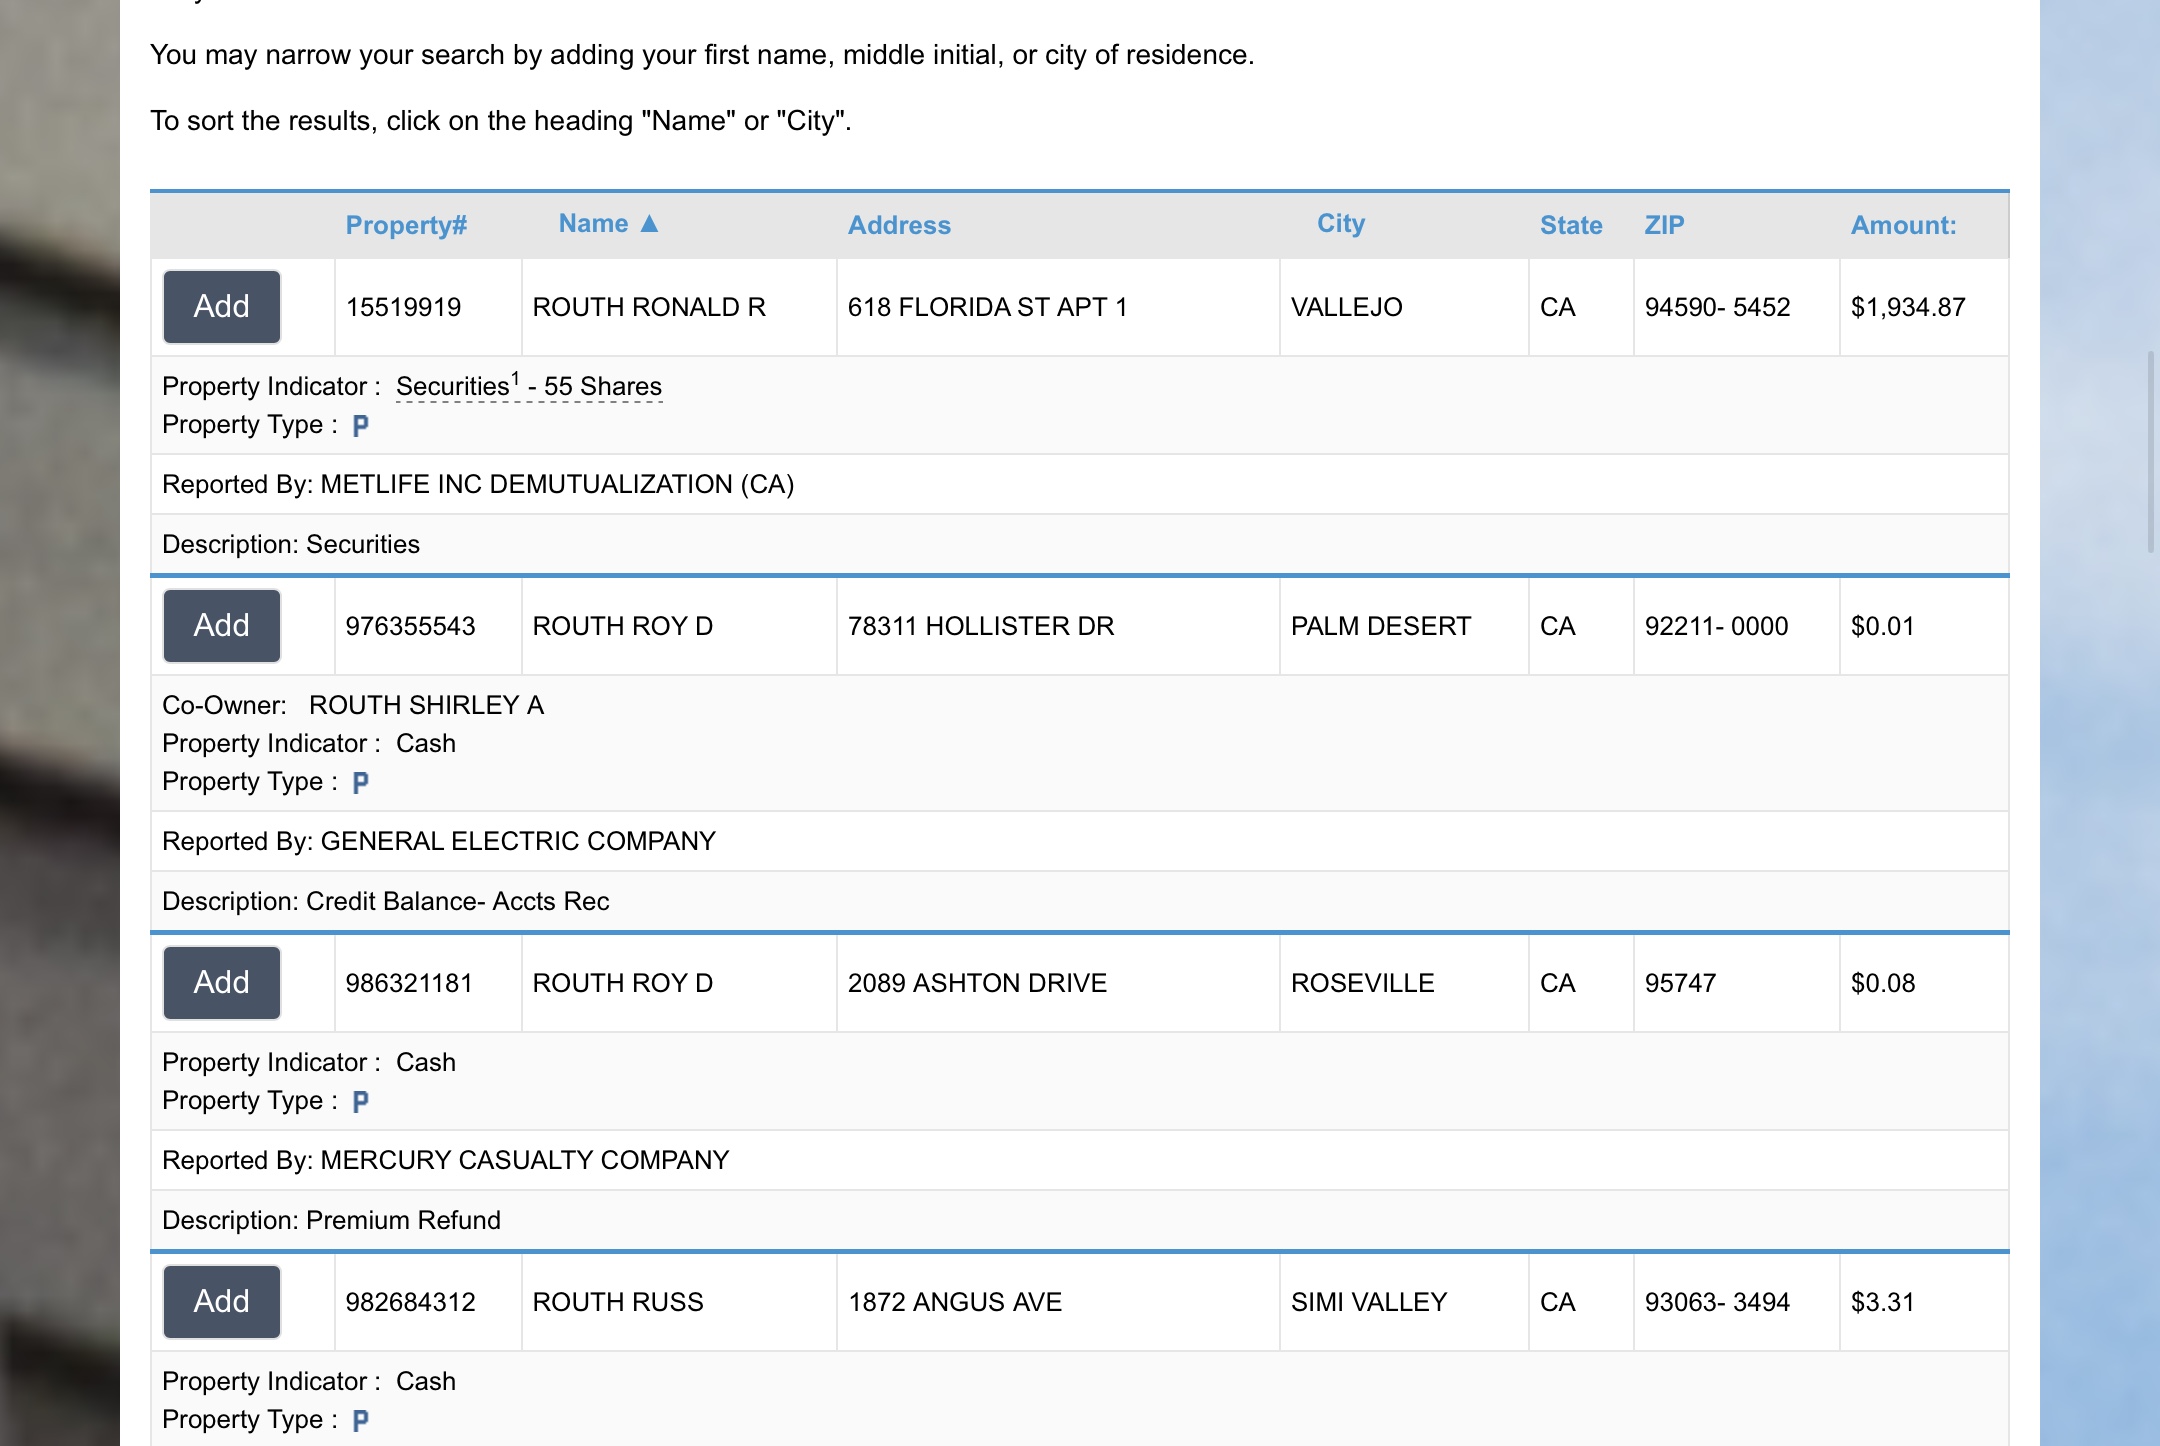
Task: Open the Securities - 55 Shares indicator link
Action: tap(529, 386)
